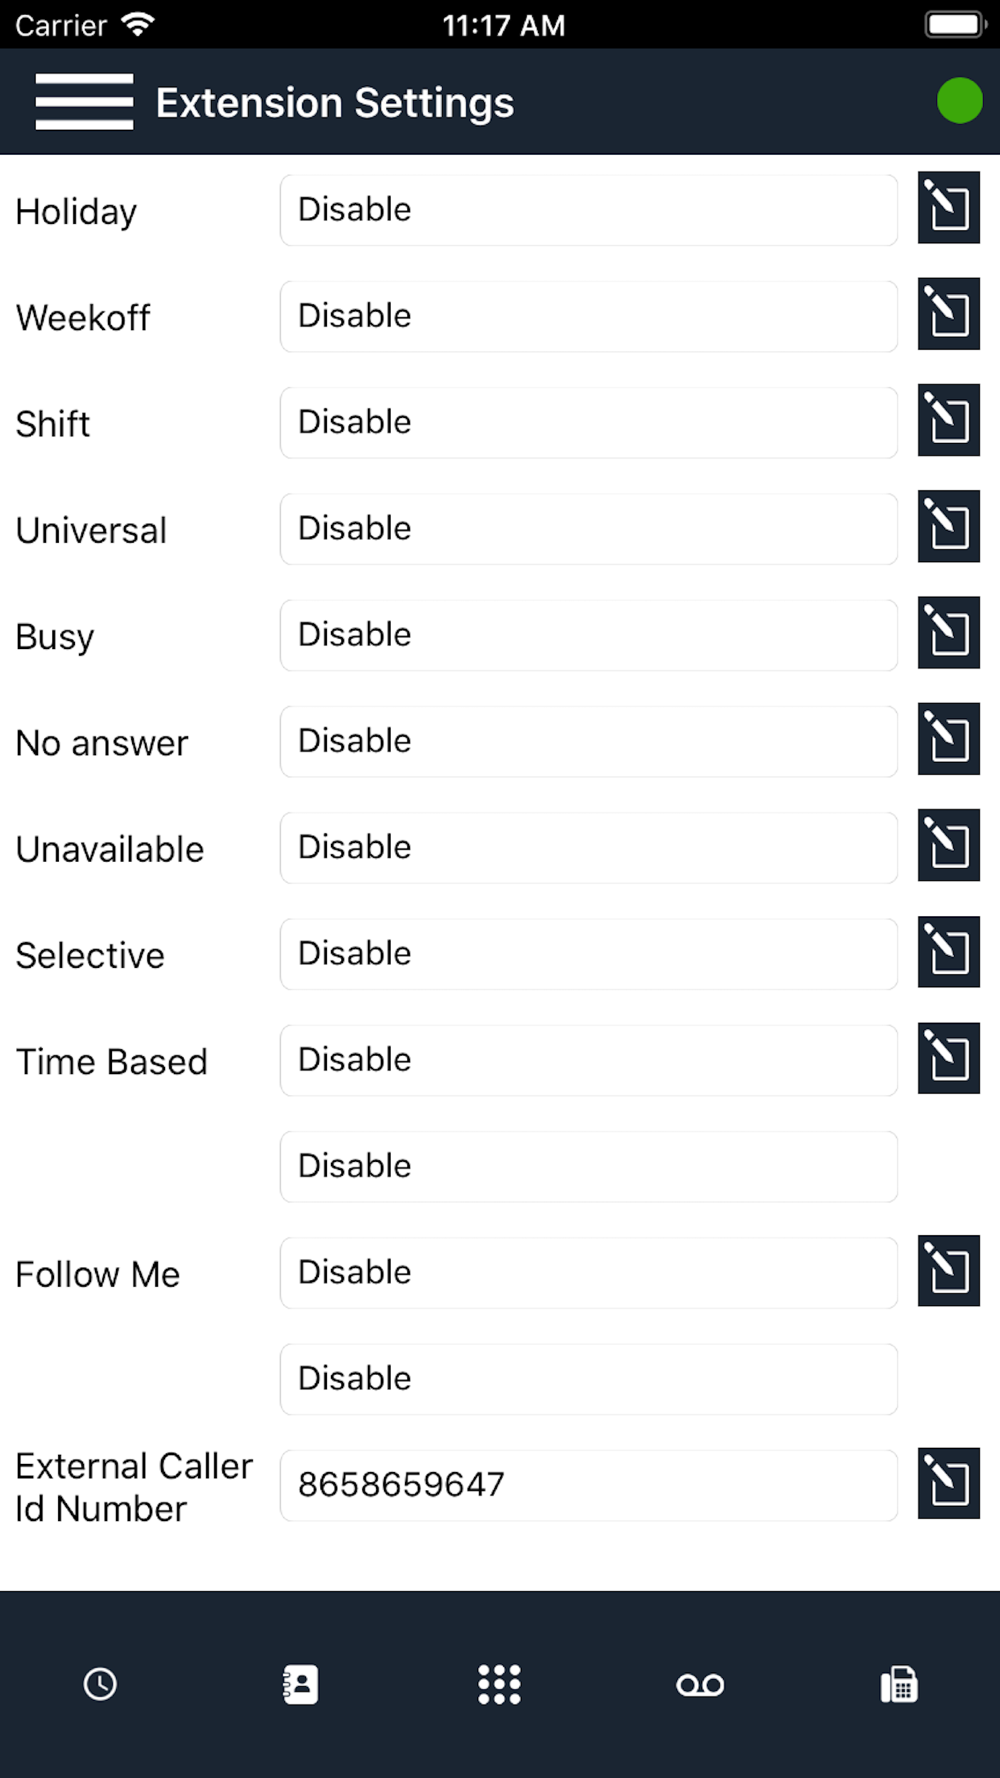Image resolution: width=1000 pixels, height=1778 pixels.
Task: Edit the Follow Me setting
Action: coord(948,1271)
